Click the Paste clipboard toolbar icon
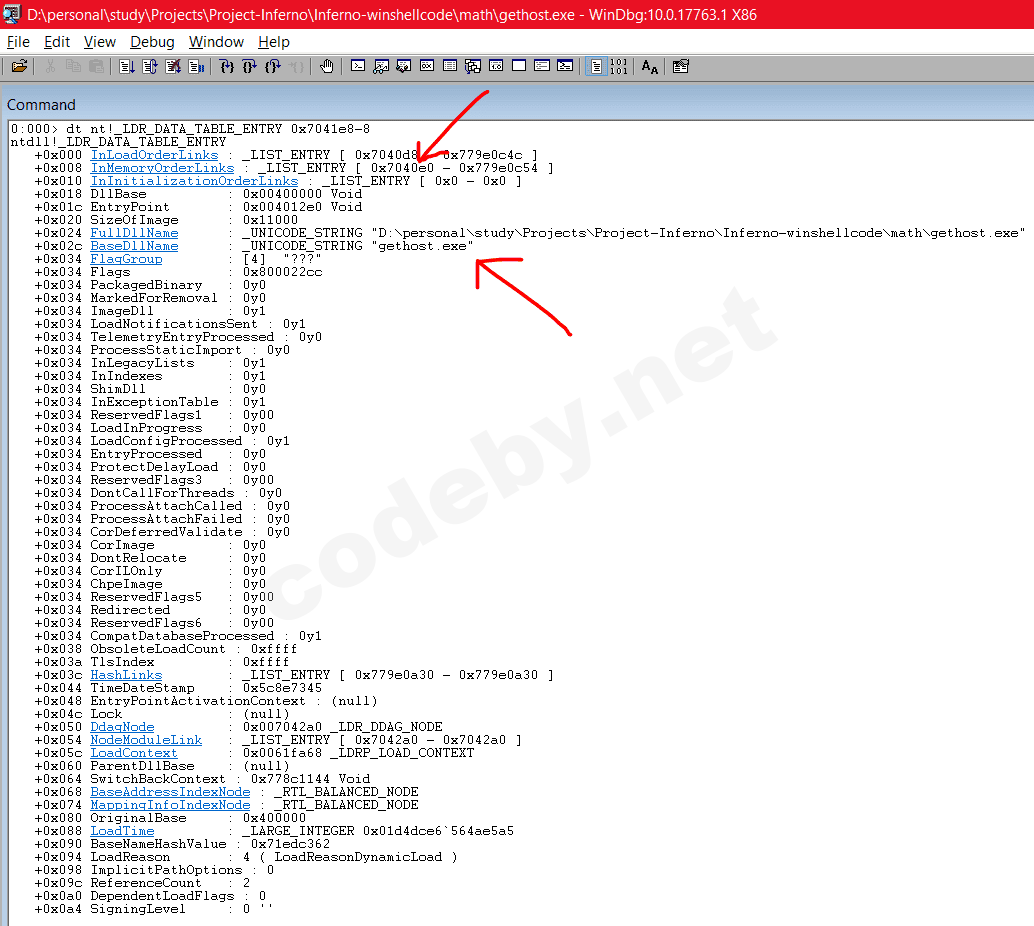This screenshot has width=1034, height=926. tap(96, 67)
